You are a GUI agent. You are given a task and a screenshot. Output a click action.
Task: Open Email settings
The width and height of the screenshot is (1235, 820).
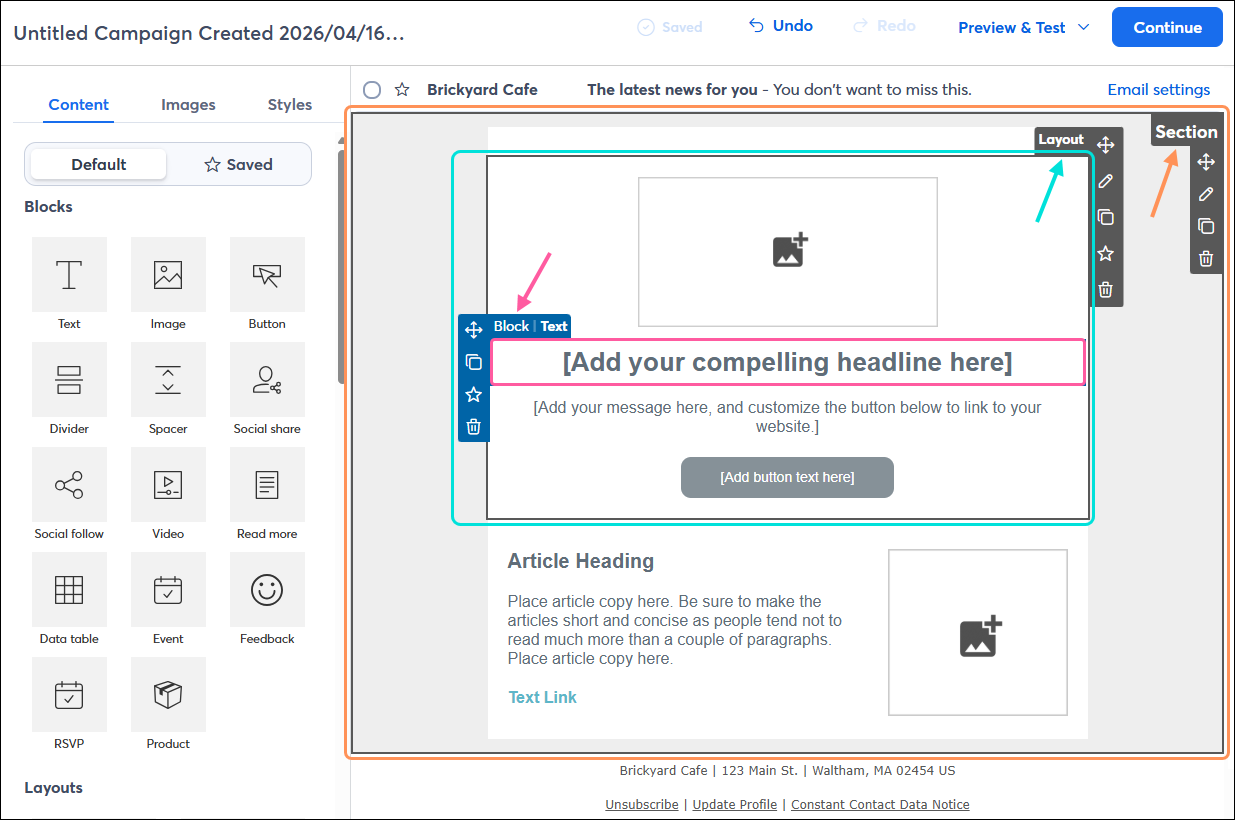point(1158,89)
